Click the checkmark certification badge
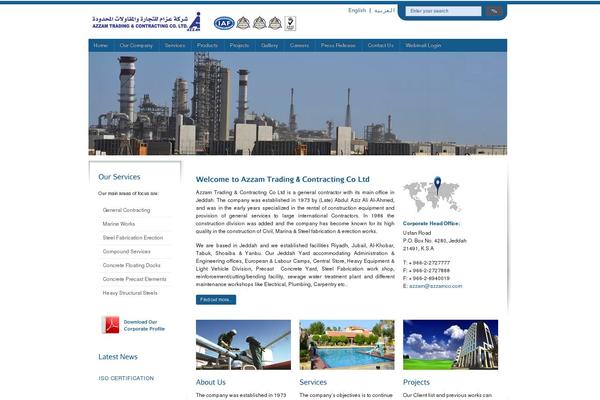This screenshot has height=400, width=600. pyautogui.click(x=290, y=23)
